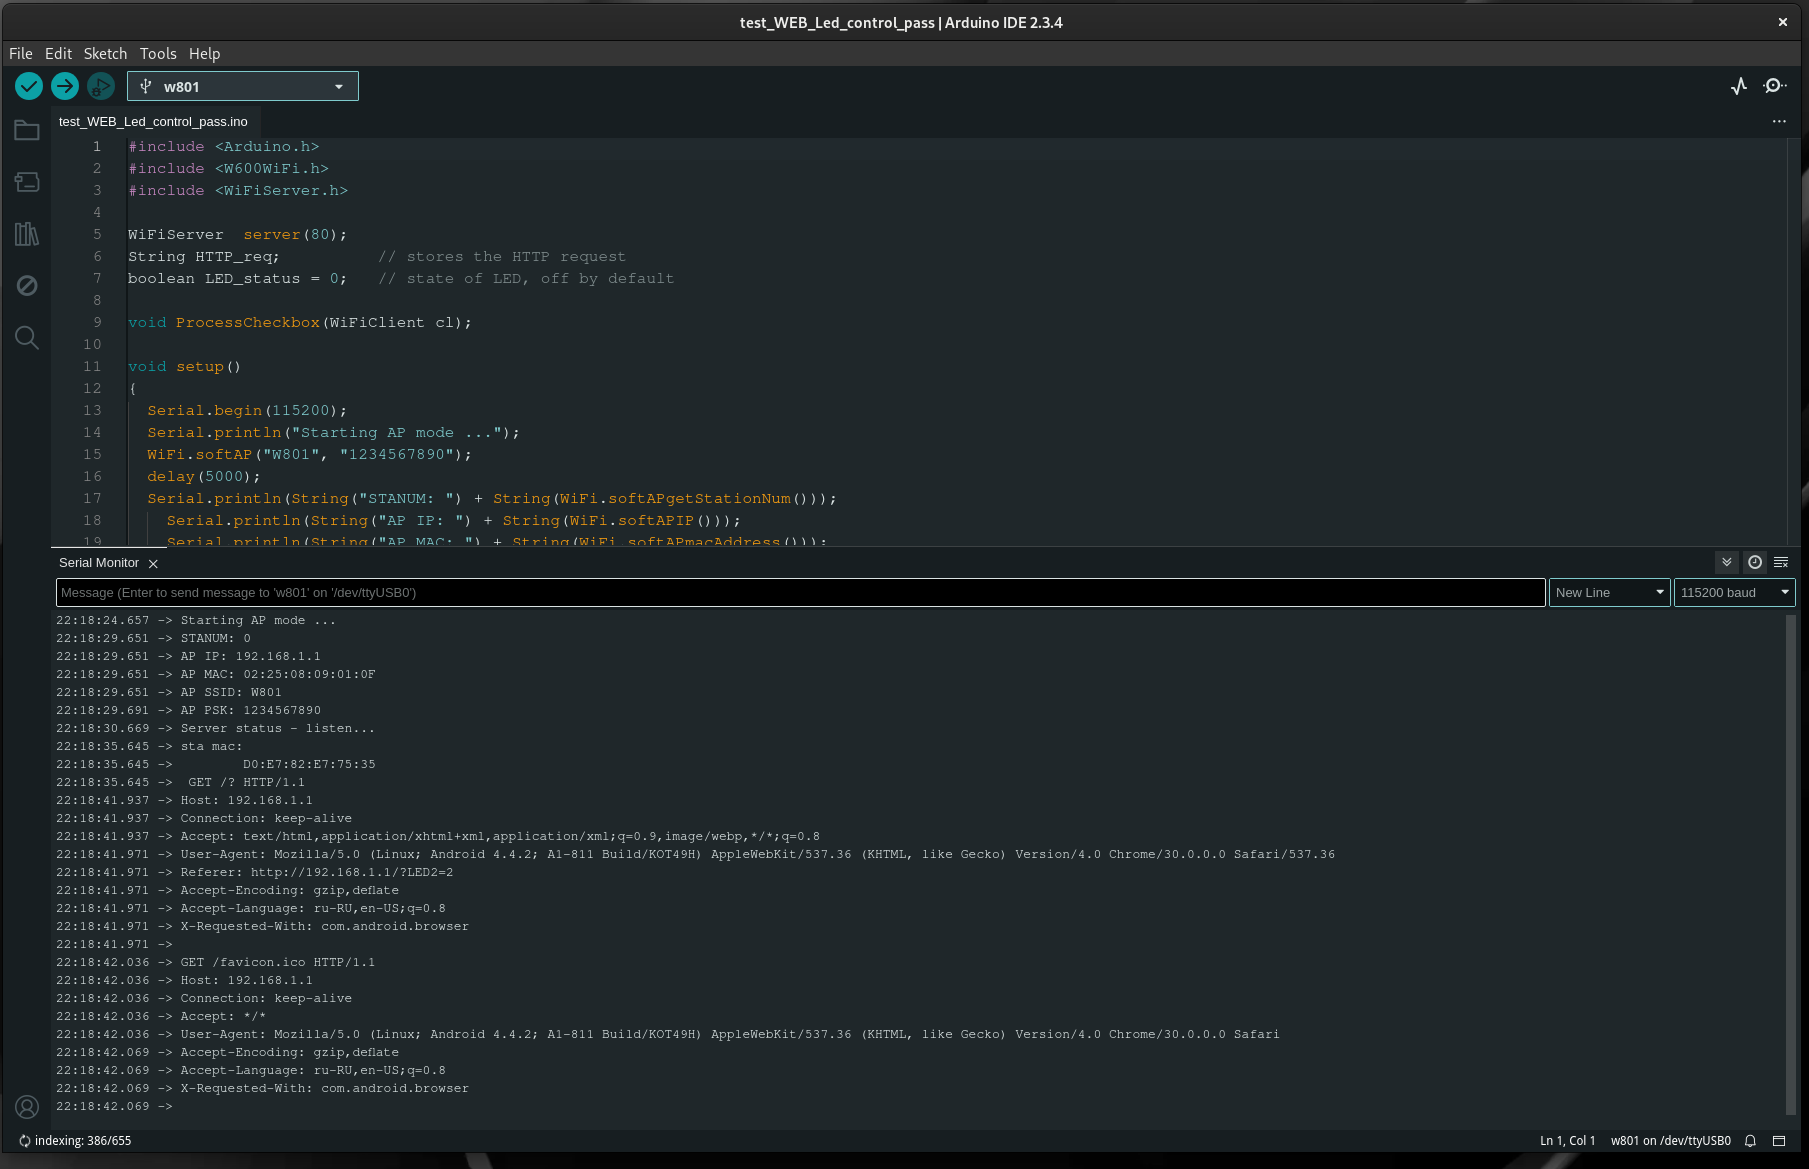This screenshot has width=1809, height=1169.
Task: Click the account profile icon
Action: [27, 1107]
